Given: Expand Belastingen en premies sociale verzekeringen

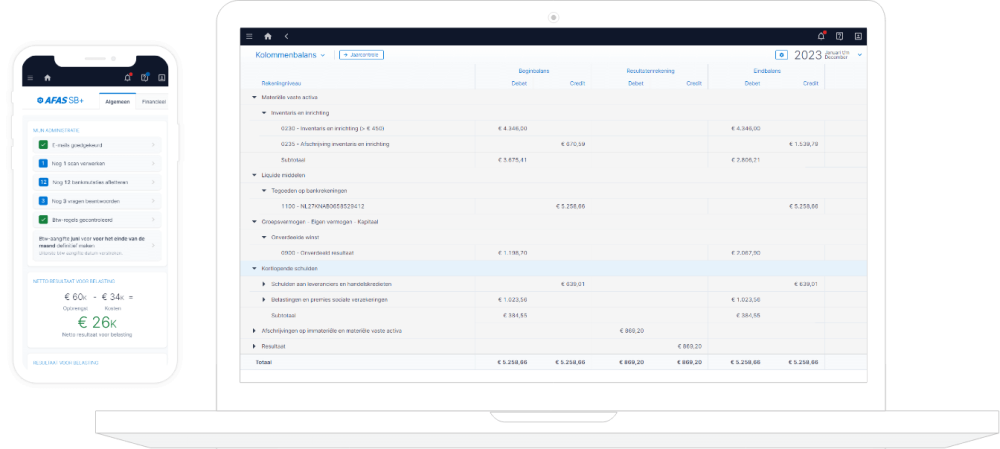Looking at the screenshot, I should [x=263, y=299].
